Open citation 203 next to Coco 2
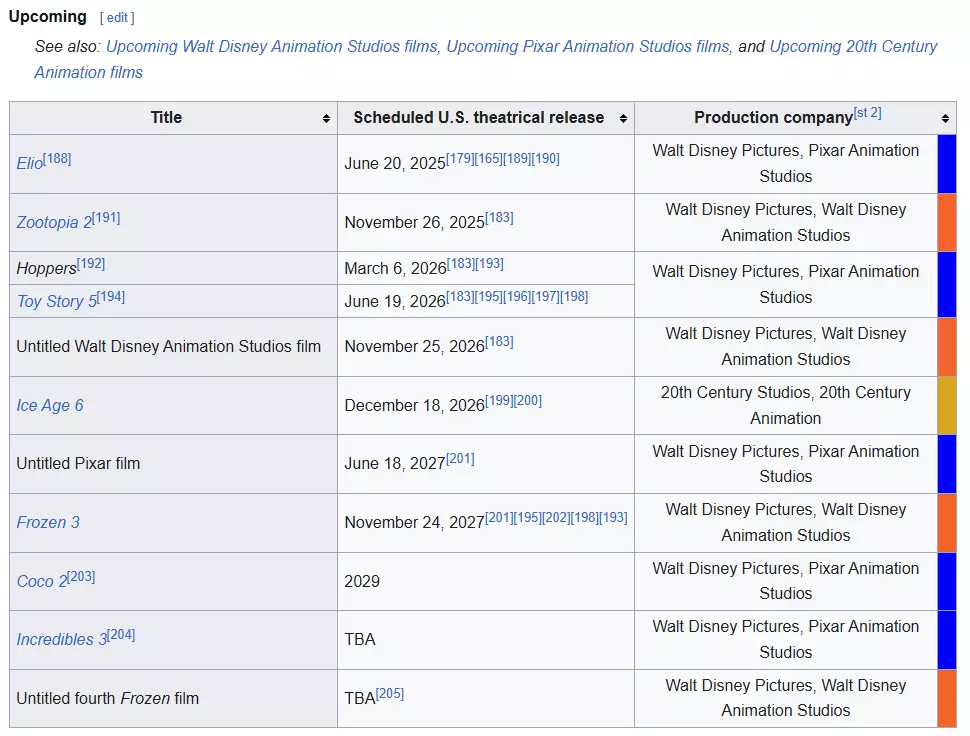The image size is (970, 736). coord(81,576)
